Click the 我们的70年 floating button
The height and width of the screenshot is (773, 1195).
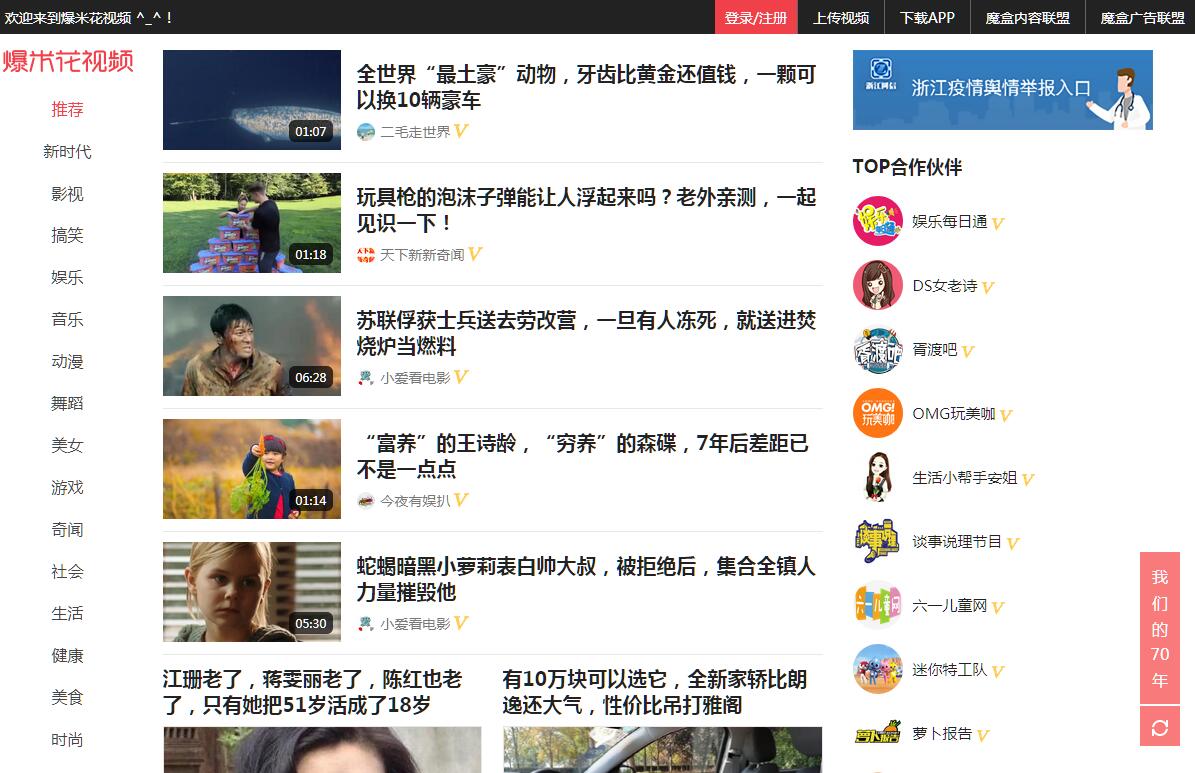coord(1159,627)
